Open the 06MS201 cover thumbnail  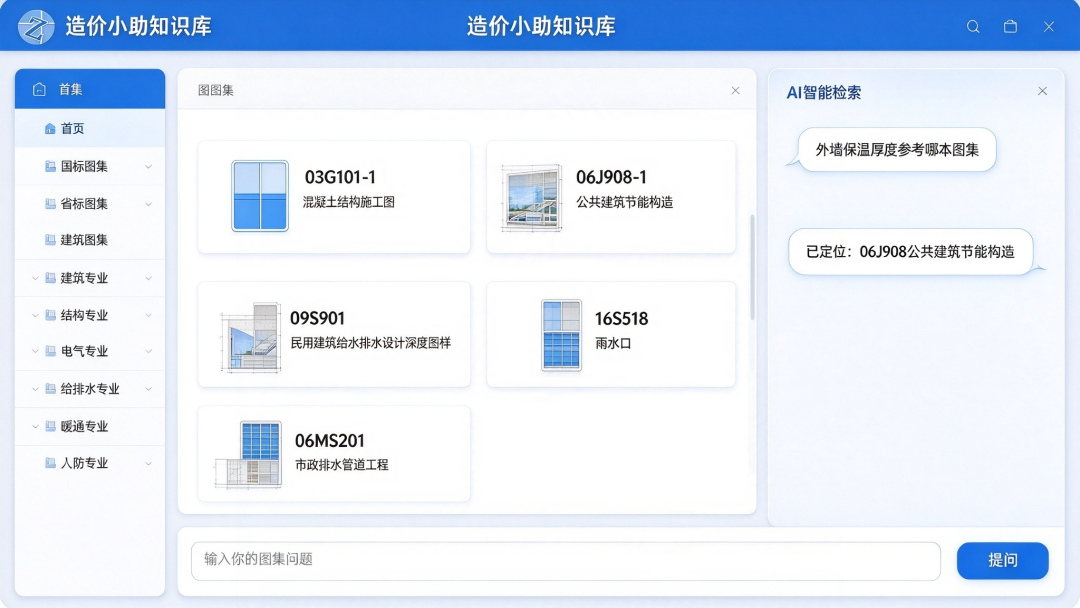pyautogui.click(x=249, y=454)
